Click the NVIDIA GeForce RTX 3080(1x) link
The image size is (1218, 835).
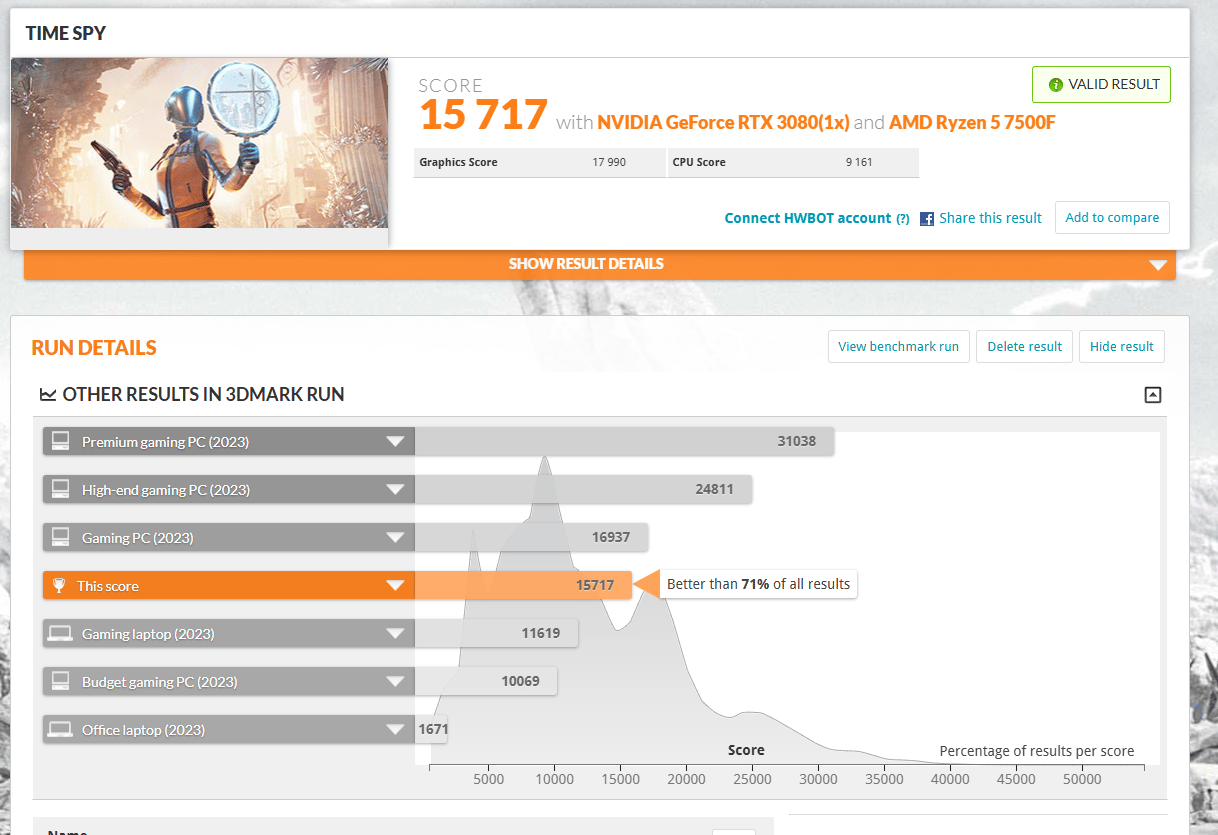pos(723,123)
